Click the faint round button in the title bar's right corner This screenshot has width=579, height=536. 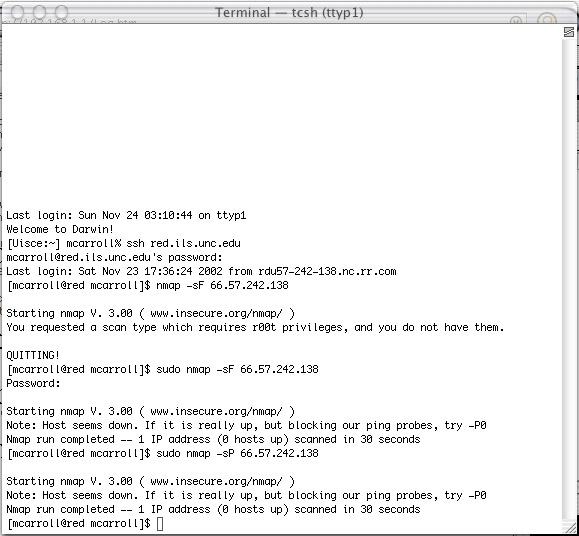(x=547, y=18)
